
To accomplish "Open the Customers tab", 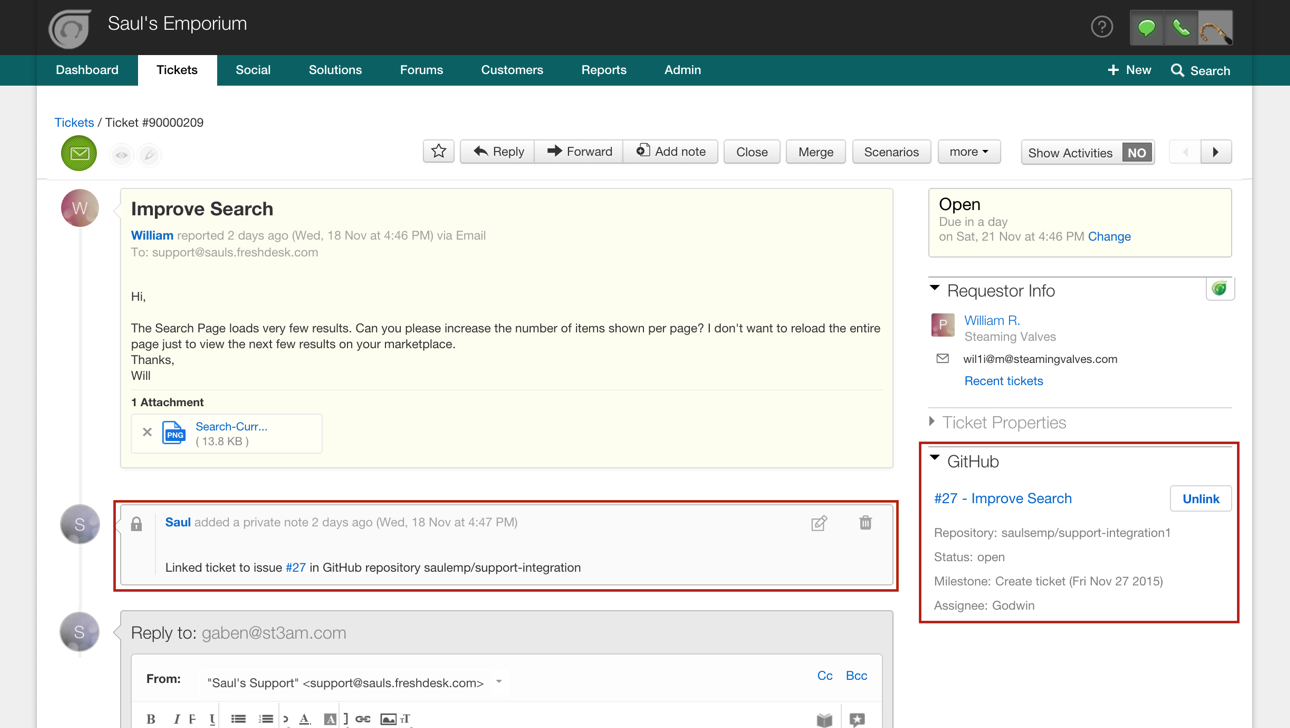I will tap(512, 70).
